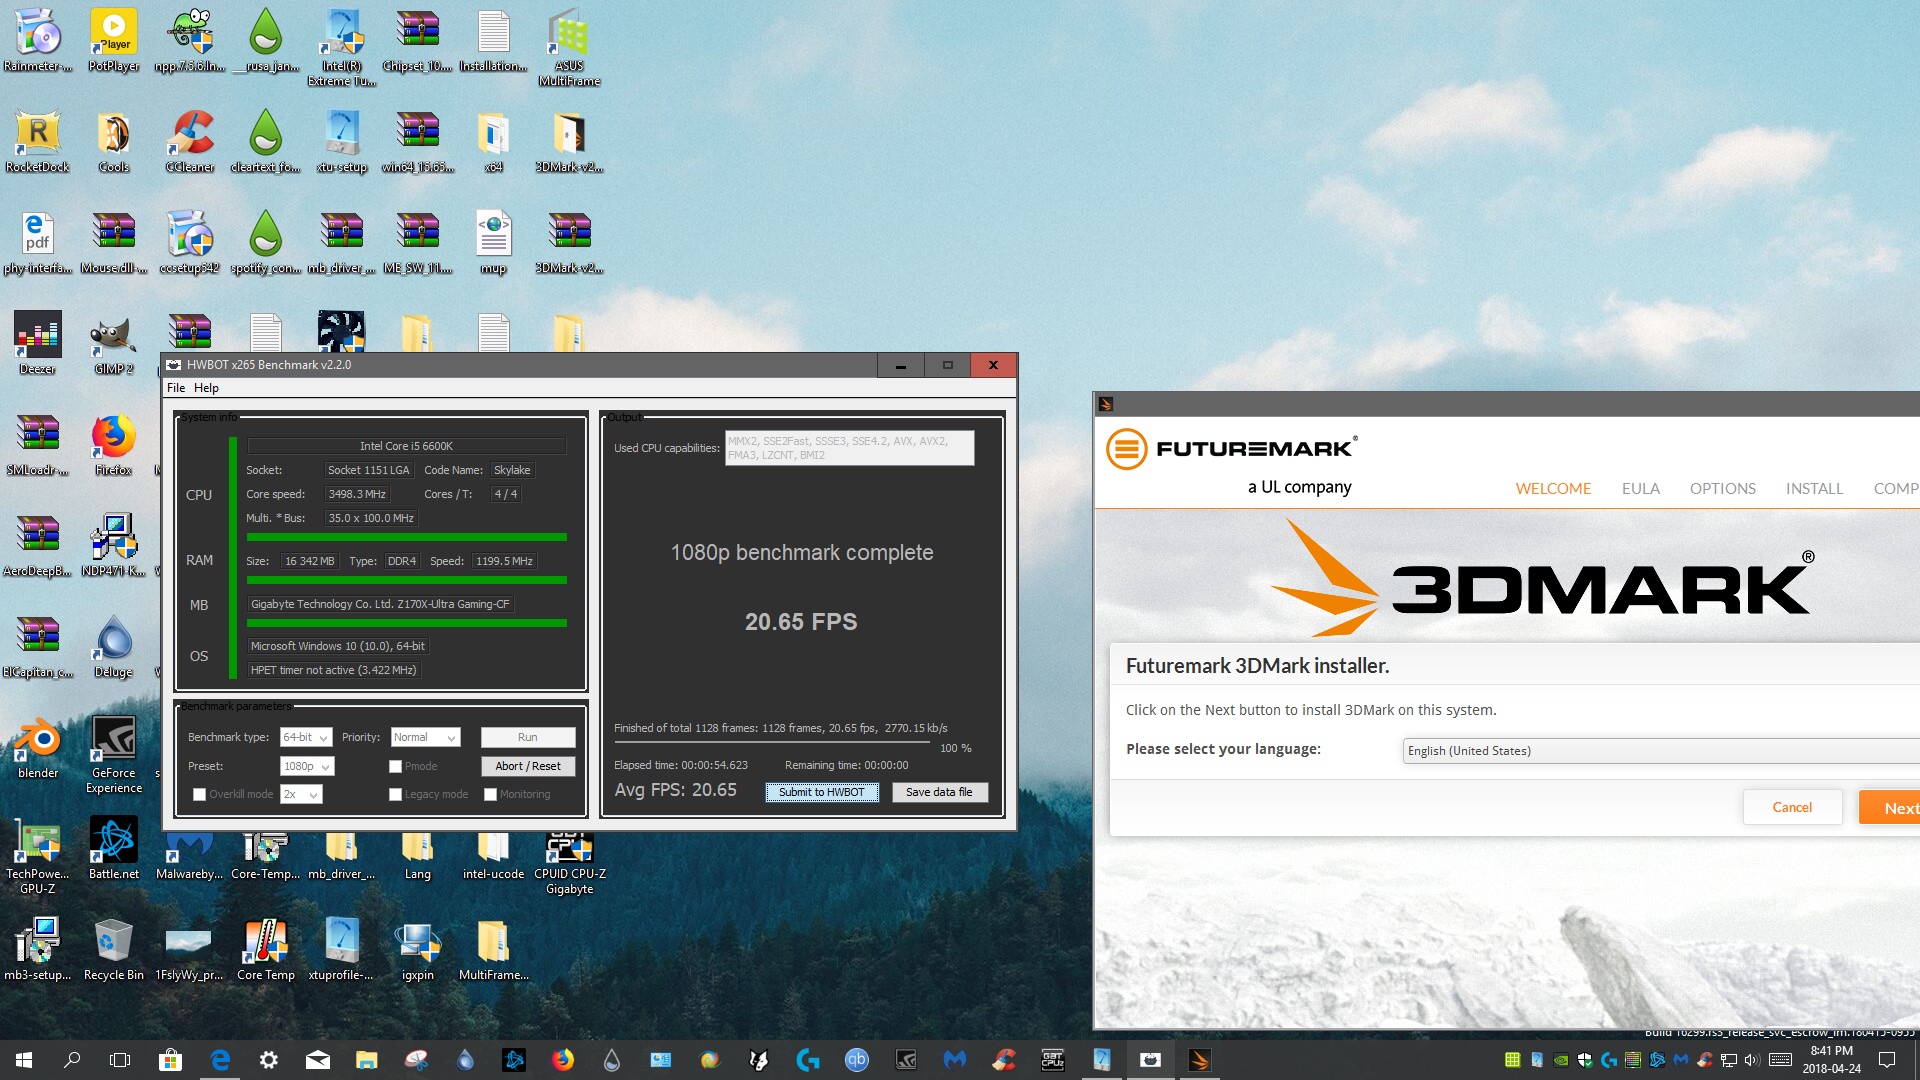Click the Used CPU capabilities text box
The image size is (1920, 1080).
849,448
